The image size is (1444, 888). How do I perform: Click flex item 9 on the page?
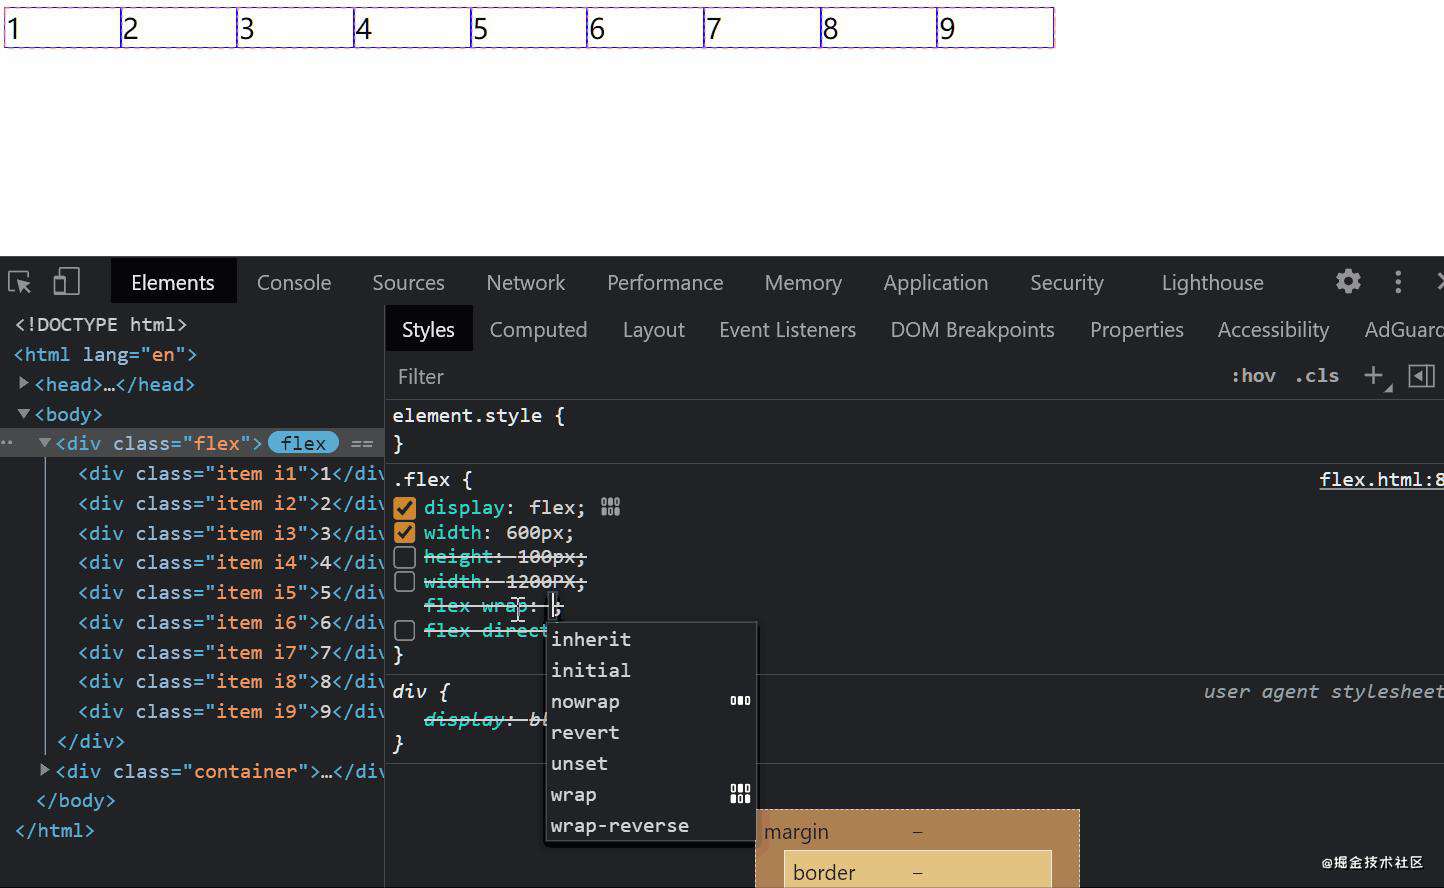pyautogui.click(x=995, y=28)
